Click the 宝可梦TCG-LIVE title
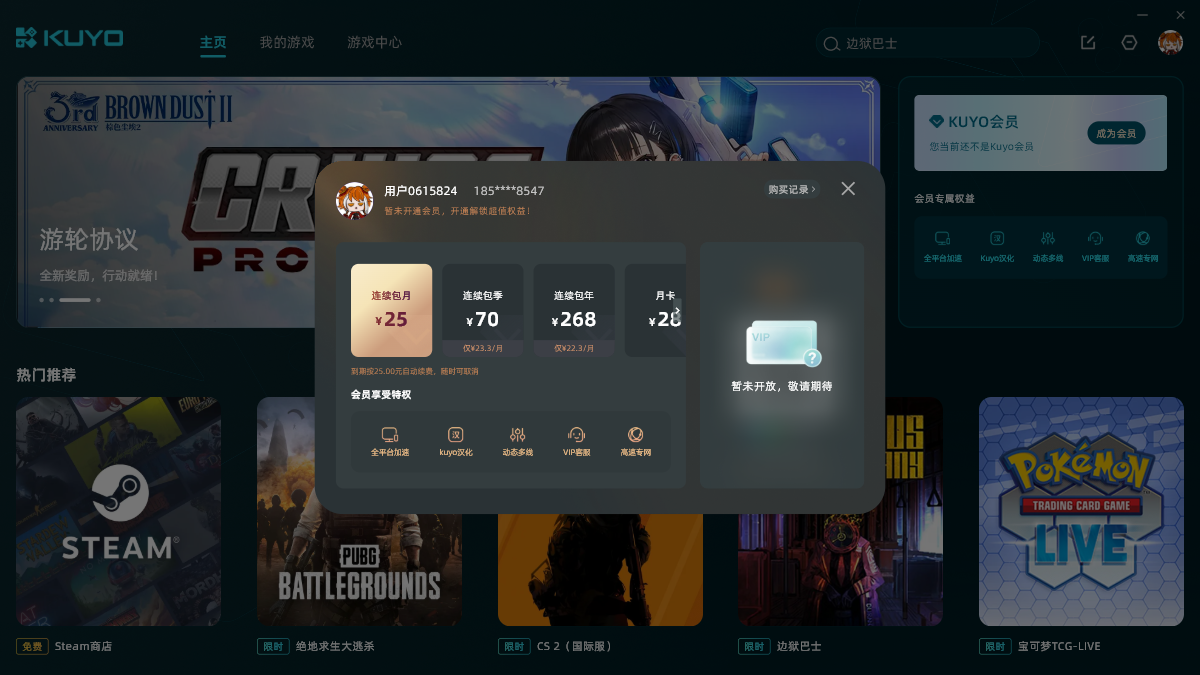This screenshot has height=675, width=1200. [x=1059, y=647]
